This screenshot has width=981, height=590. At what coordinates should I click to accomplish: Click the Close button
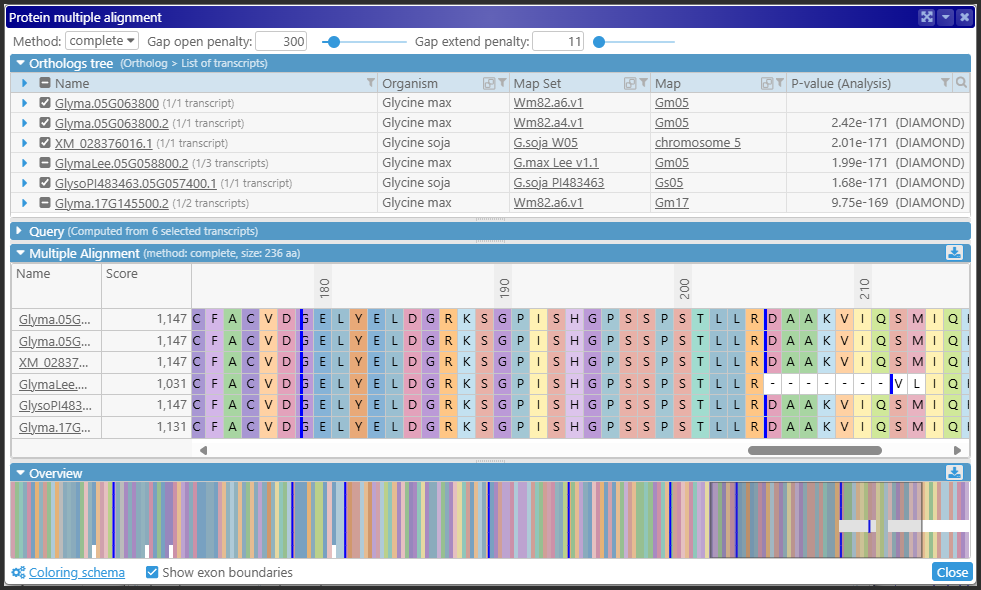952,572
